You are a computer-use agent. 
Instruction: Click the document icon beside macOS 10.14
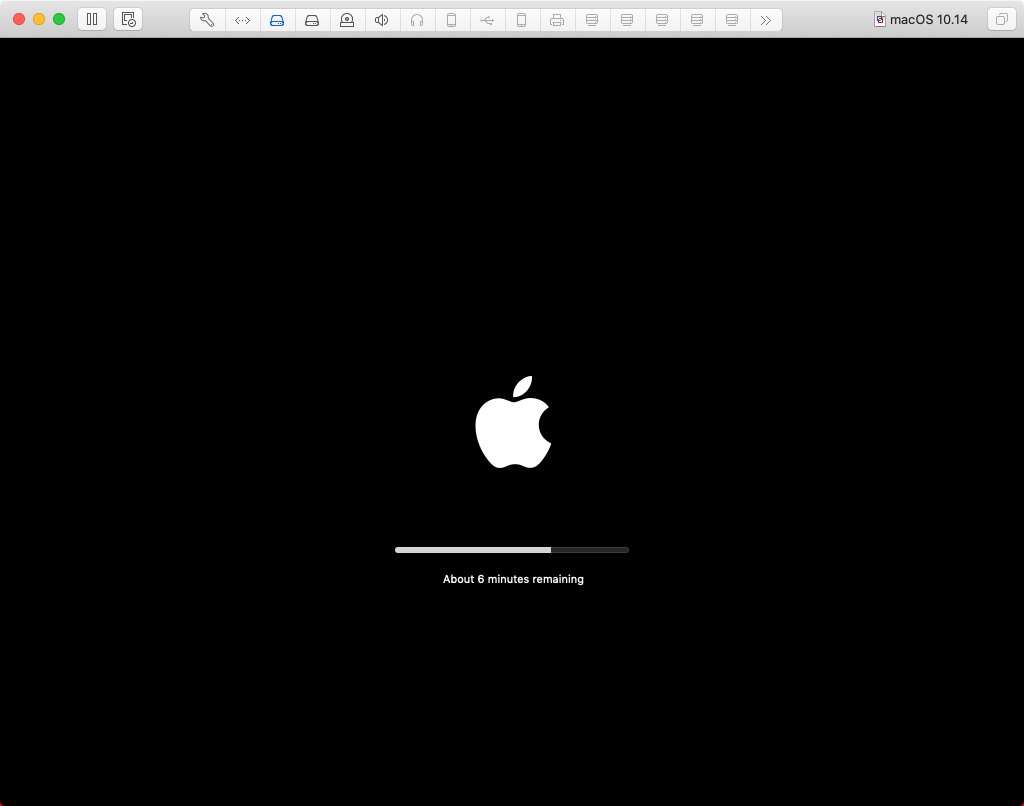click(x=879, y=19)
